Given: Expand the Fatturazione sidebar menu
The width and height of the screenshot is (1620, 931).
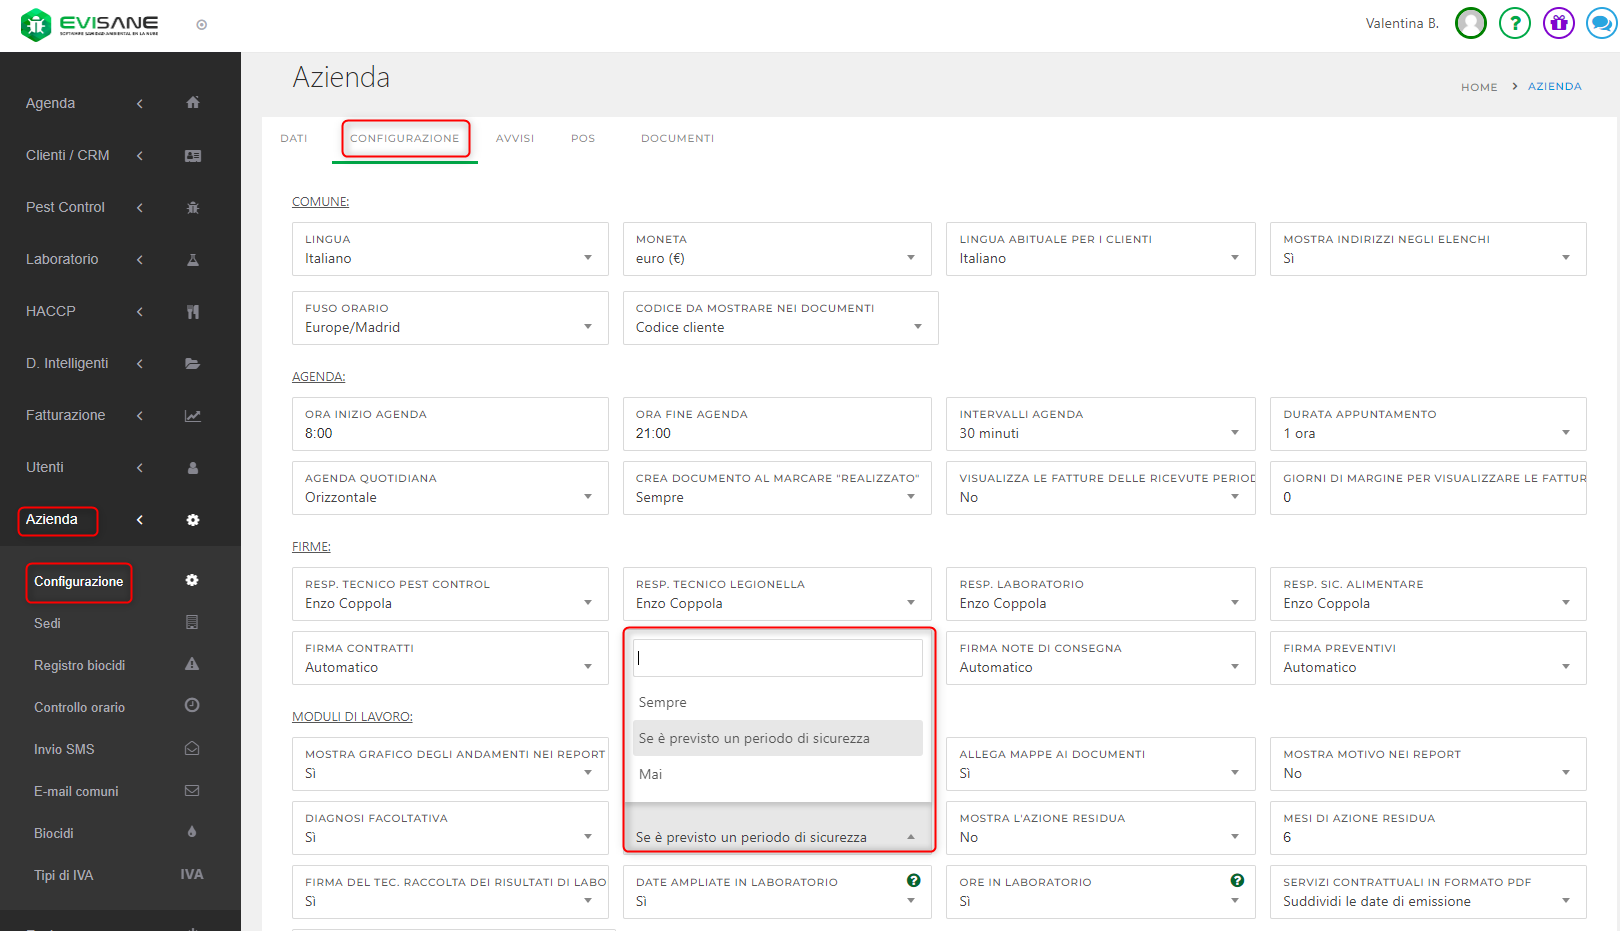Looking at the screenshot, I should (x=66, y=416).
